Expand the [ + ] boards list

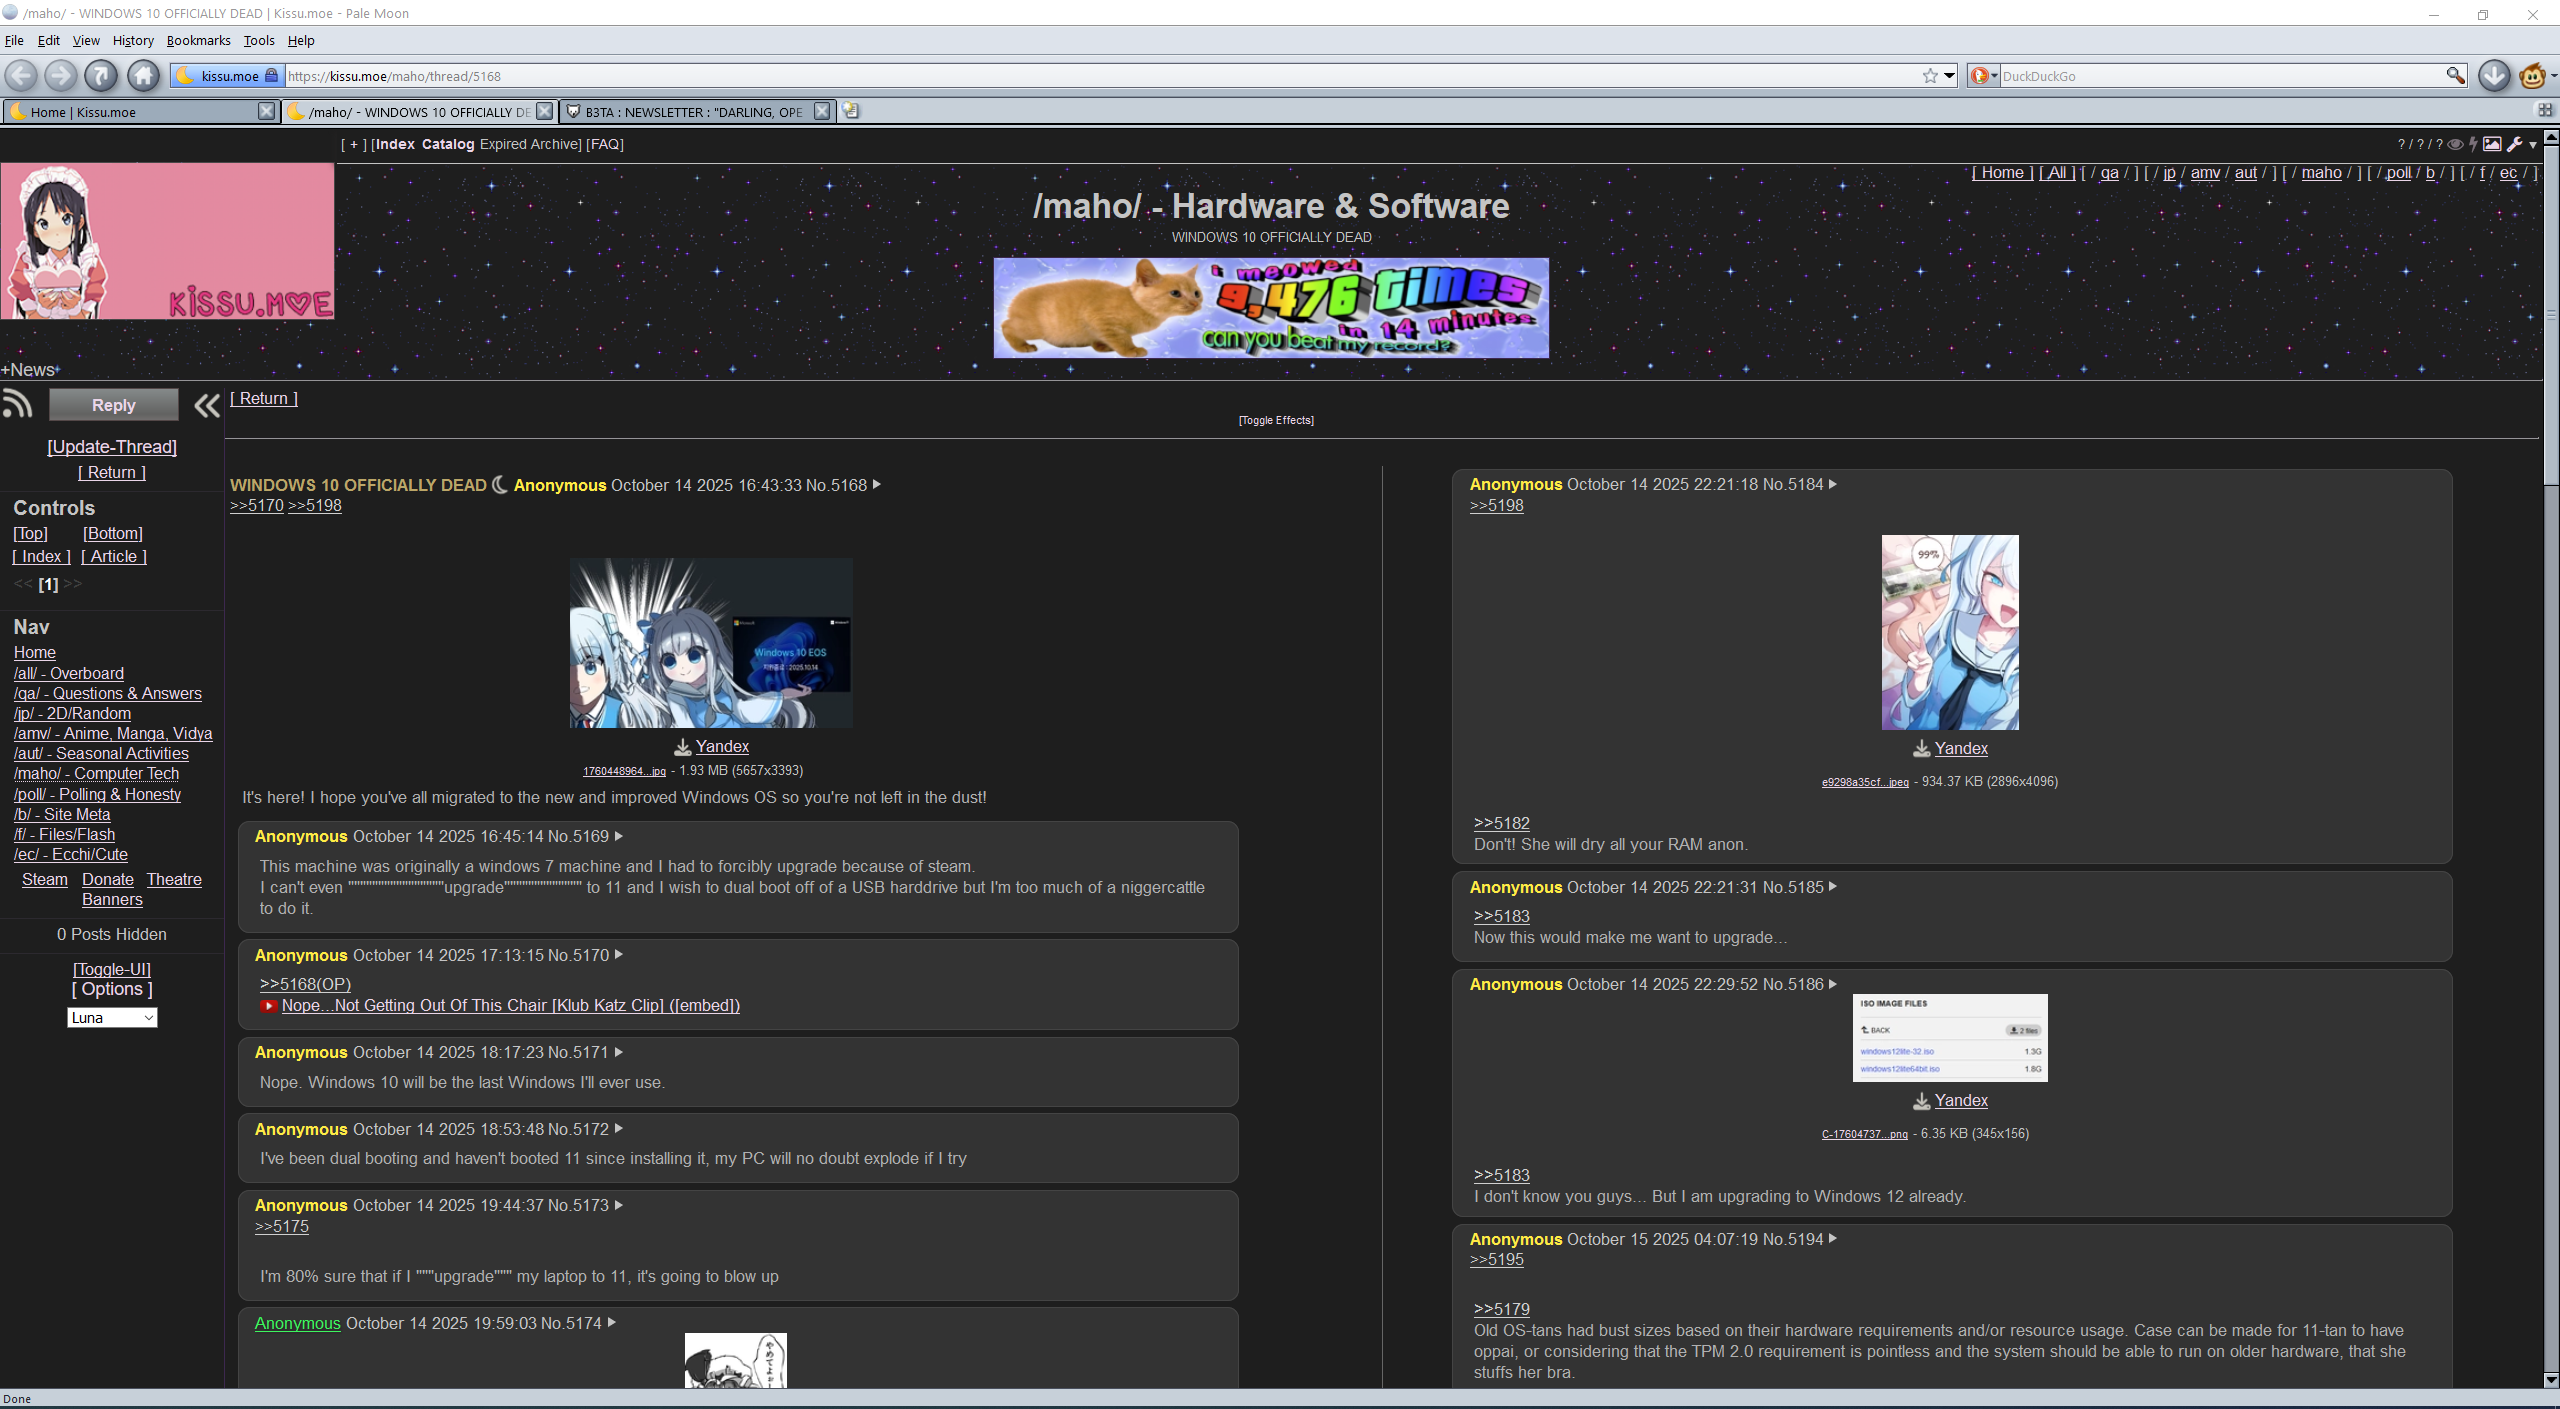point(353,144)
